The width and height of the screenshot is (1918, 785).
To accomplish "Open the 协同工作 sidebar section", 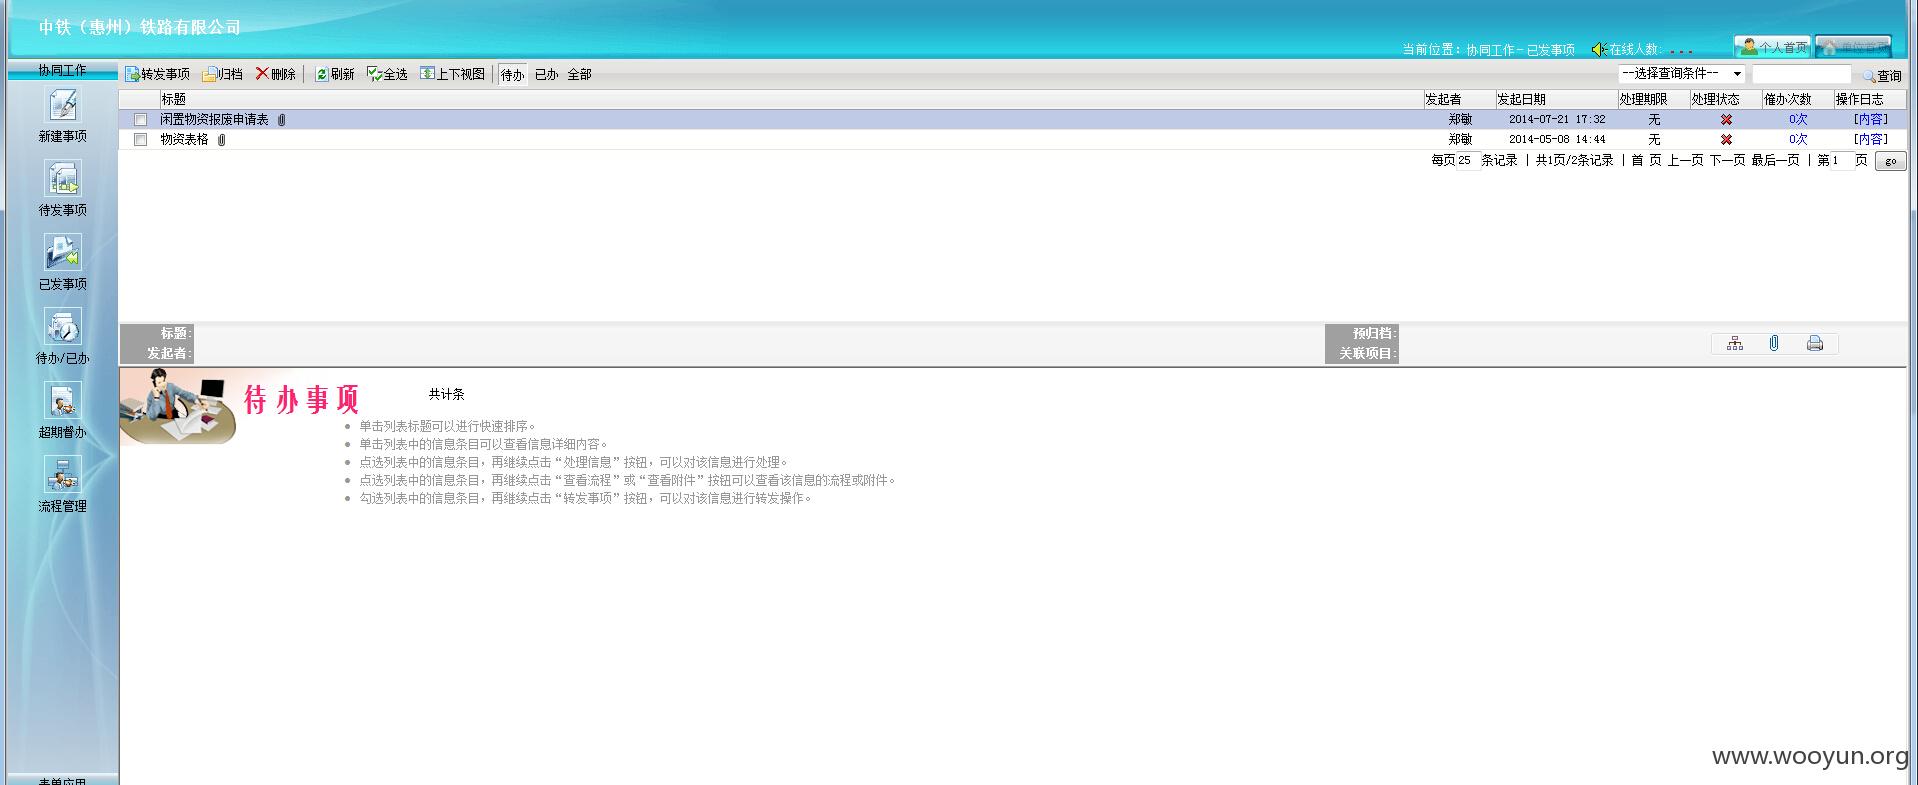I will [x=62, y=70].
